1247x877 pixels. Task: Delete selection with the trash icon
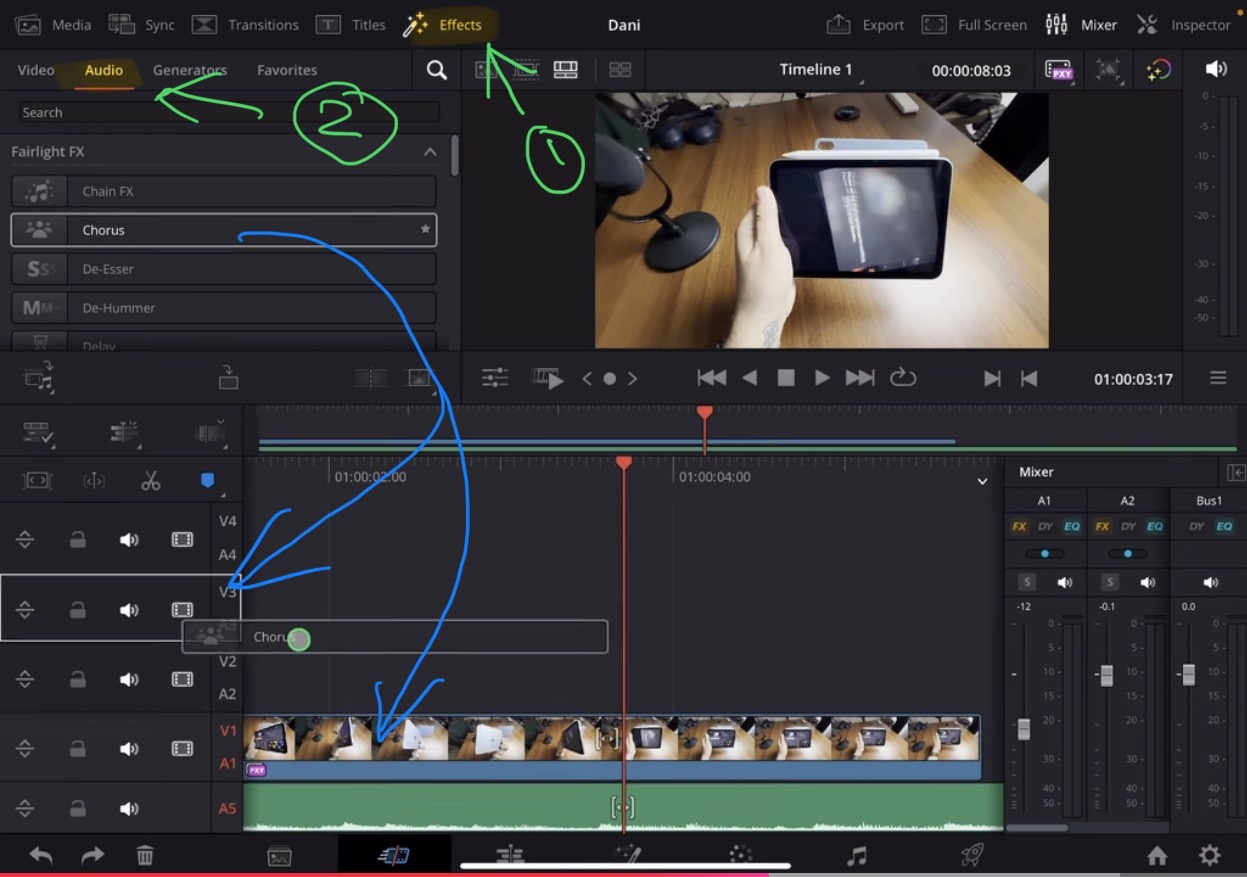point(145,855)
